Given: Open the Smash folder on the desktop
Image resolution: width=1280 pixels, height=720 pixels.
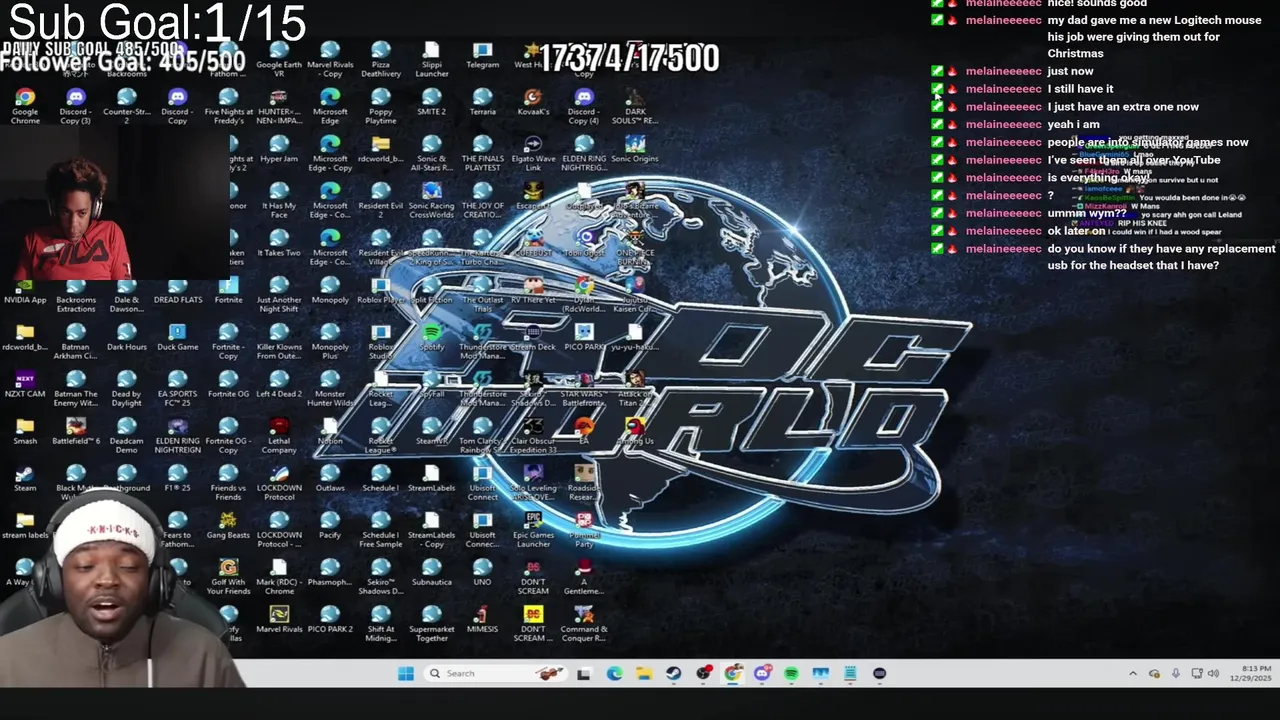Looking at the screenshot, I should 25,430.
